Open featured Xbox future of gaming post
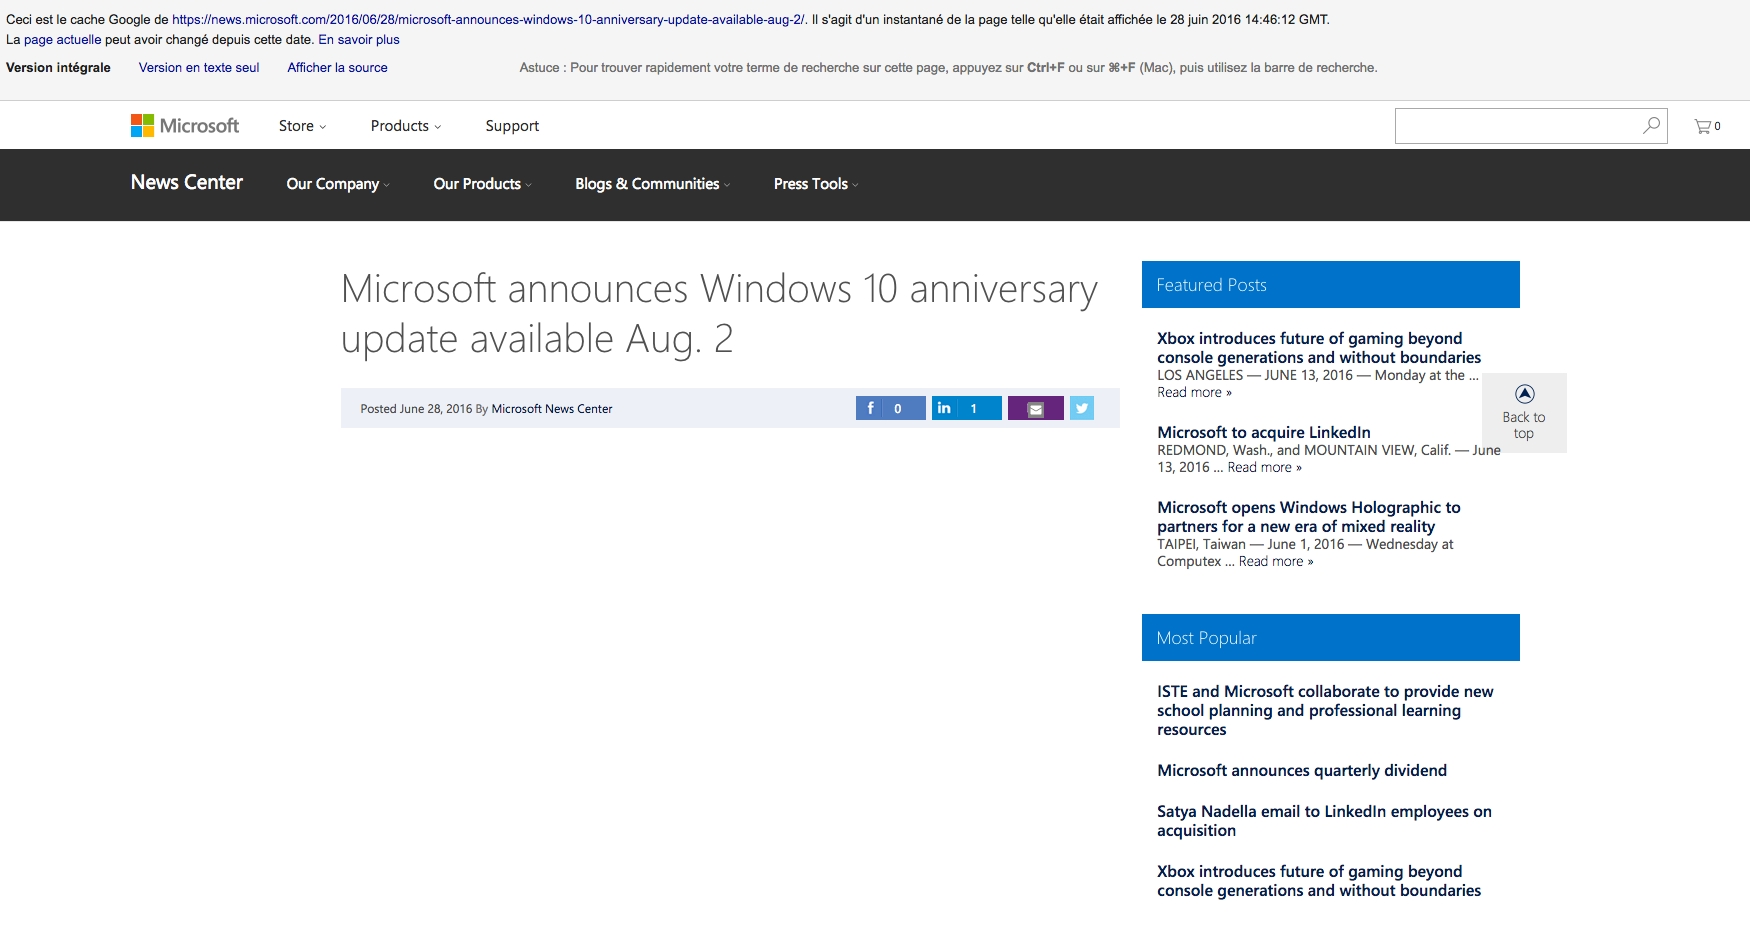Image resolution: width=1750 pixels, height=925 pixels. pyautogui.click(x=1319, y=348)
